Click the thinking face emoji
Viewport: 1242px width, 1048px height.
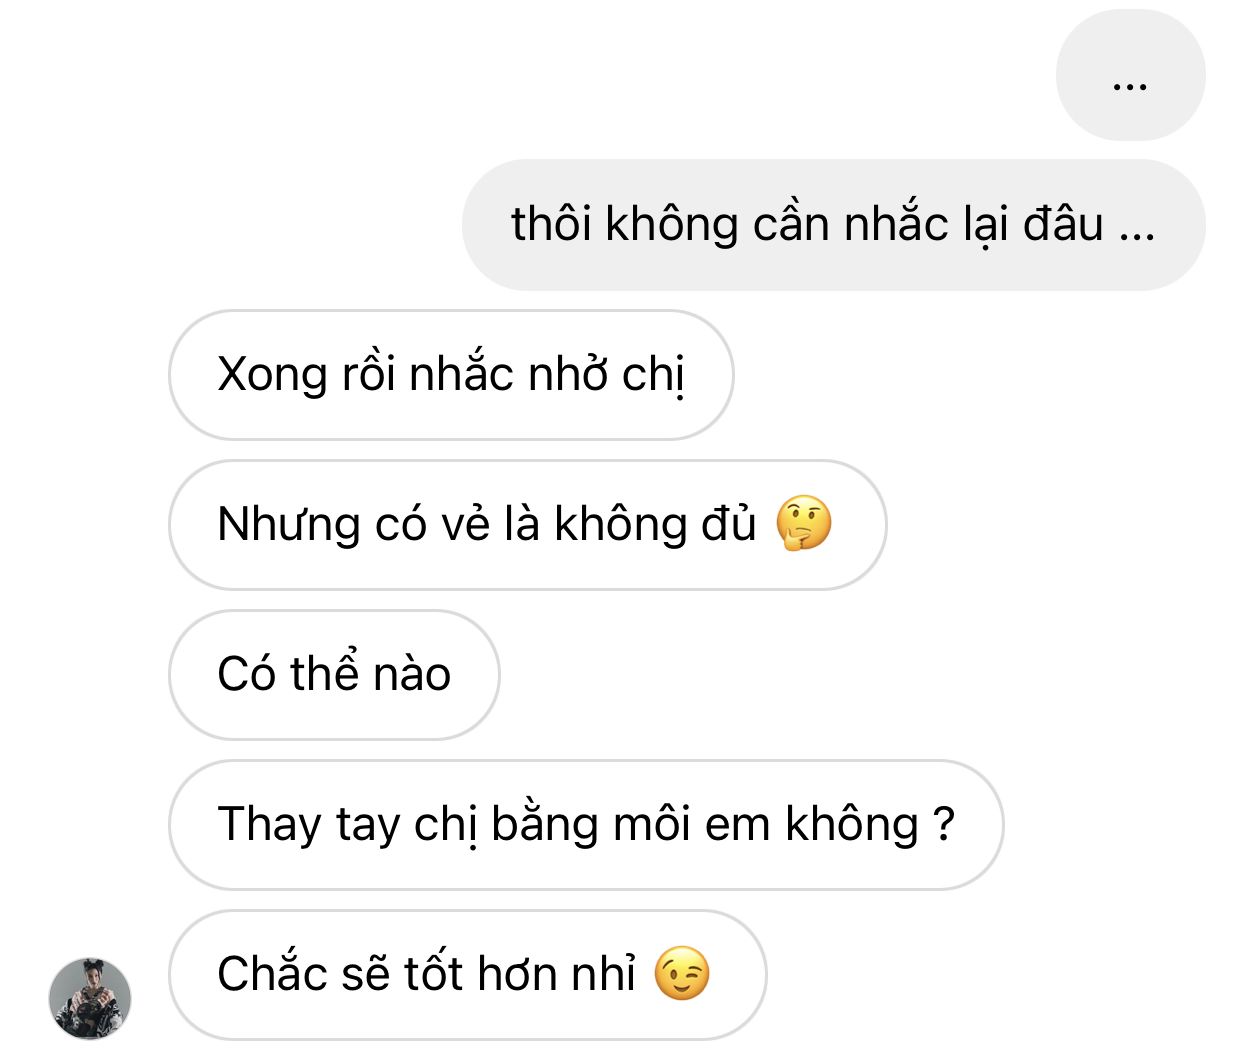tap(804, 523)
